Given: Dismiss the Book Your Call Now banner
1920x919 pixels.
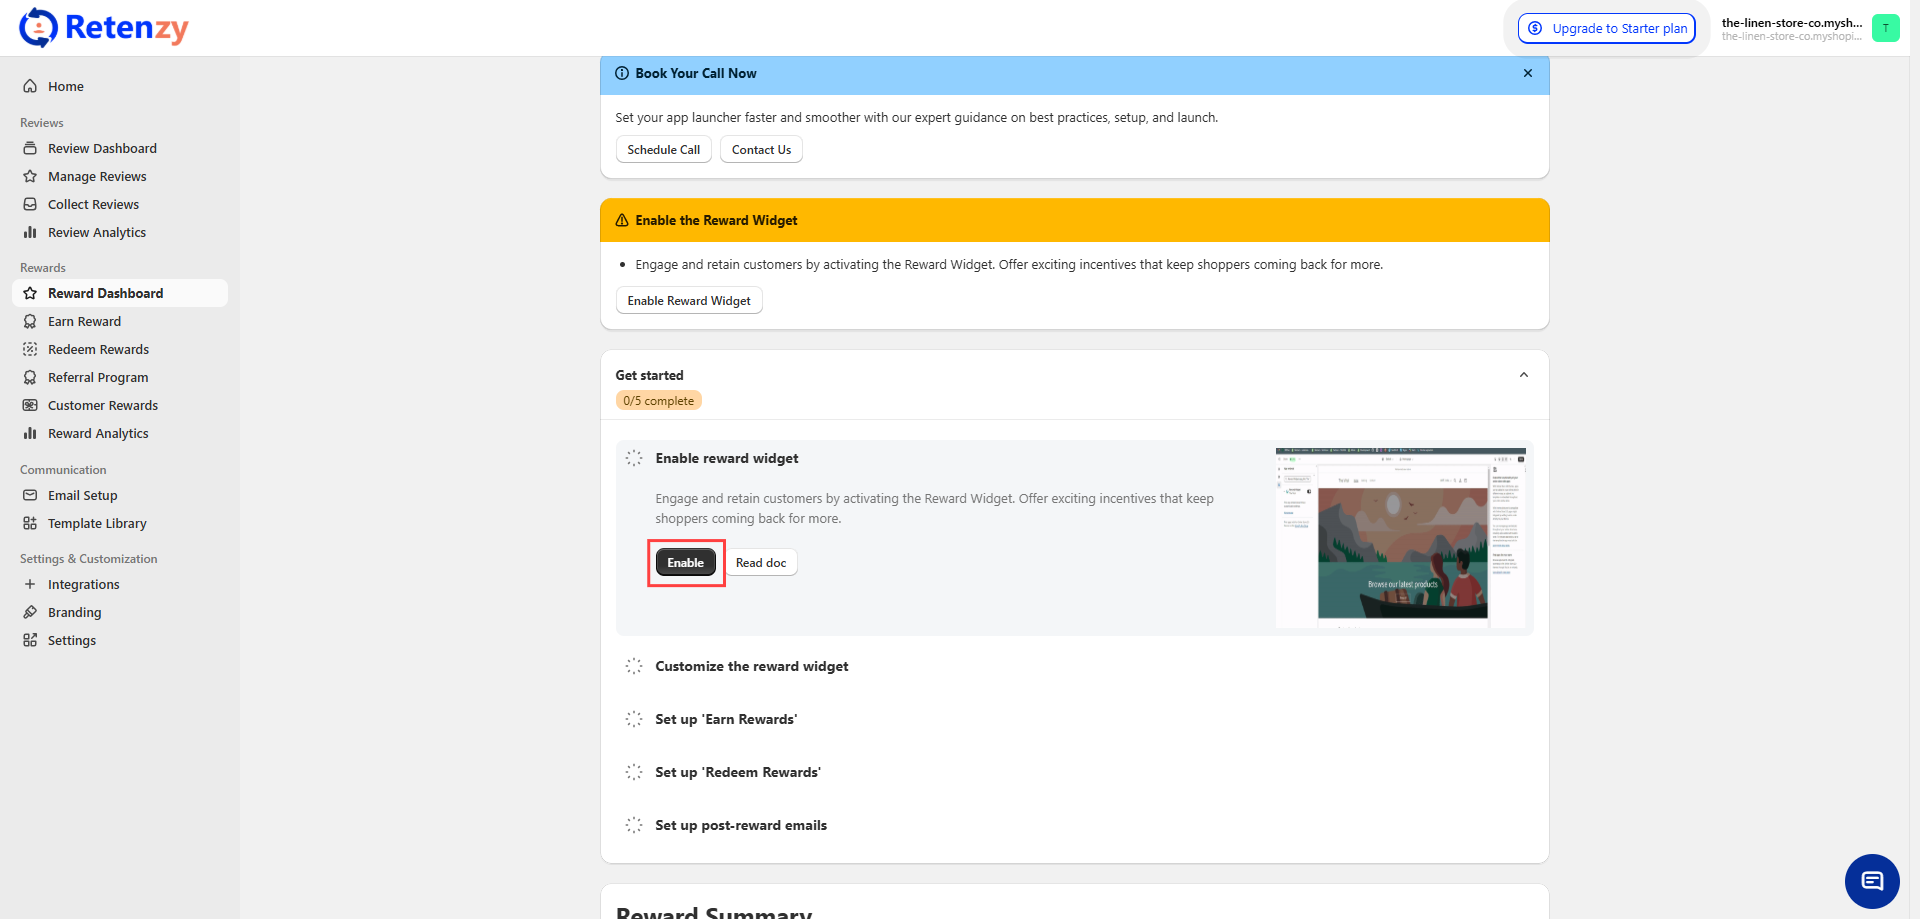Looking at the screenshot, I should pyautogui.click(x=1527, y=73).
